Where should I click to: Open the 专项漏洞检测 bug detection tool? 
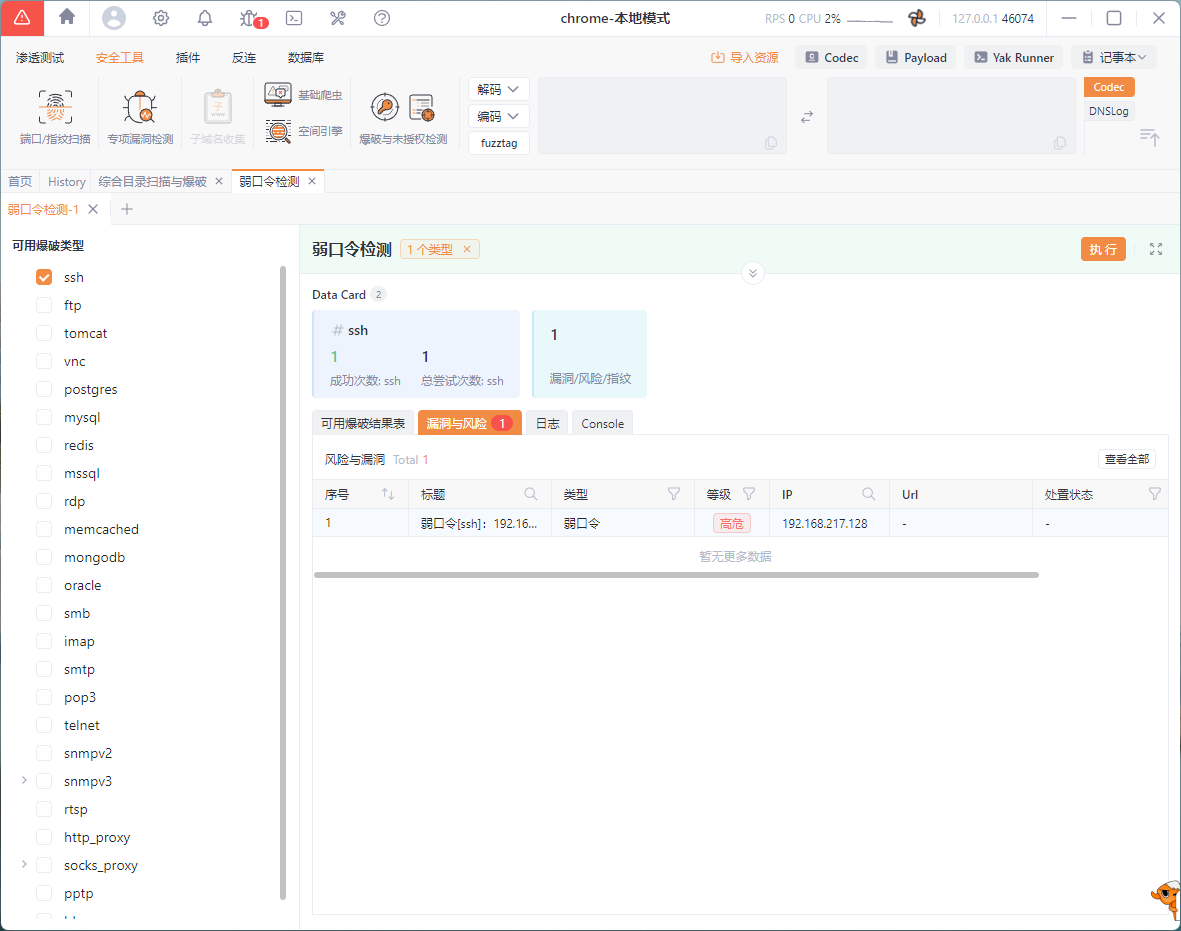point(140,116)
